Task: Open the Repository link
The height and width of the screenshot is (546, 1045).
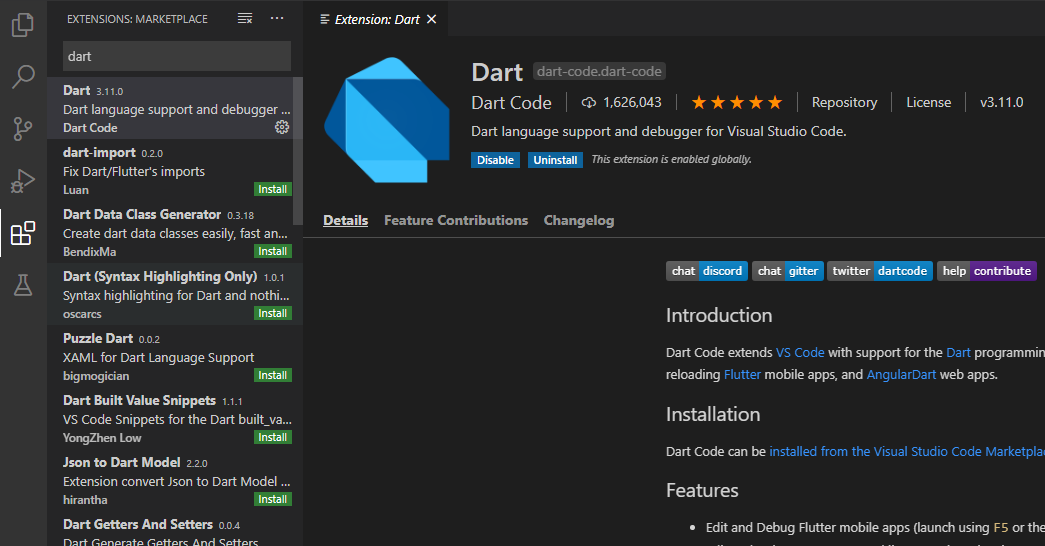Action: coord(844,102)
